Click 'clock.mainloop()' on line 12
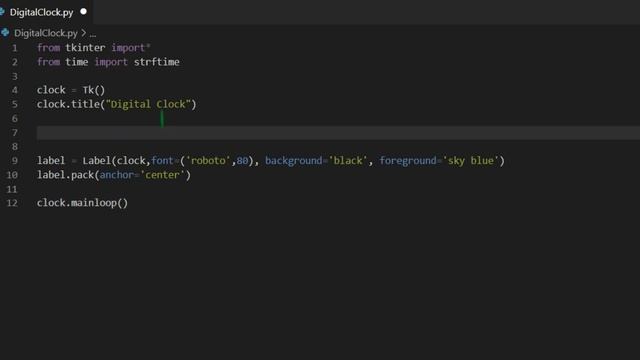Screen dimensions: 640x360 [82, 203]
